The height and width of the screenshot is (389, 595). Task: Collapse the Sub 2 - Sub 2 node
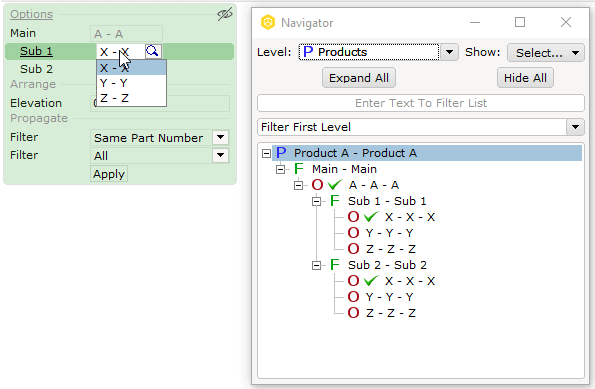[316, 265]
